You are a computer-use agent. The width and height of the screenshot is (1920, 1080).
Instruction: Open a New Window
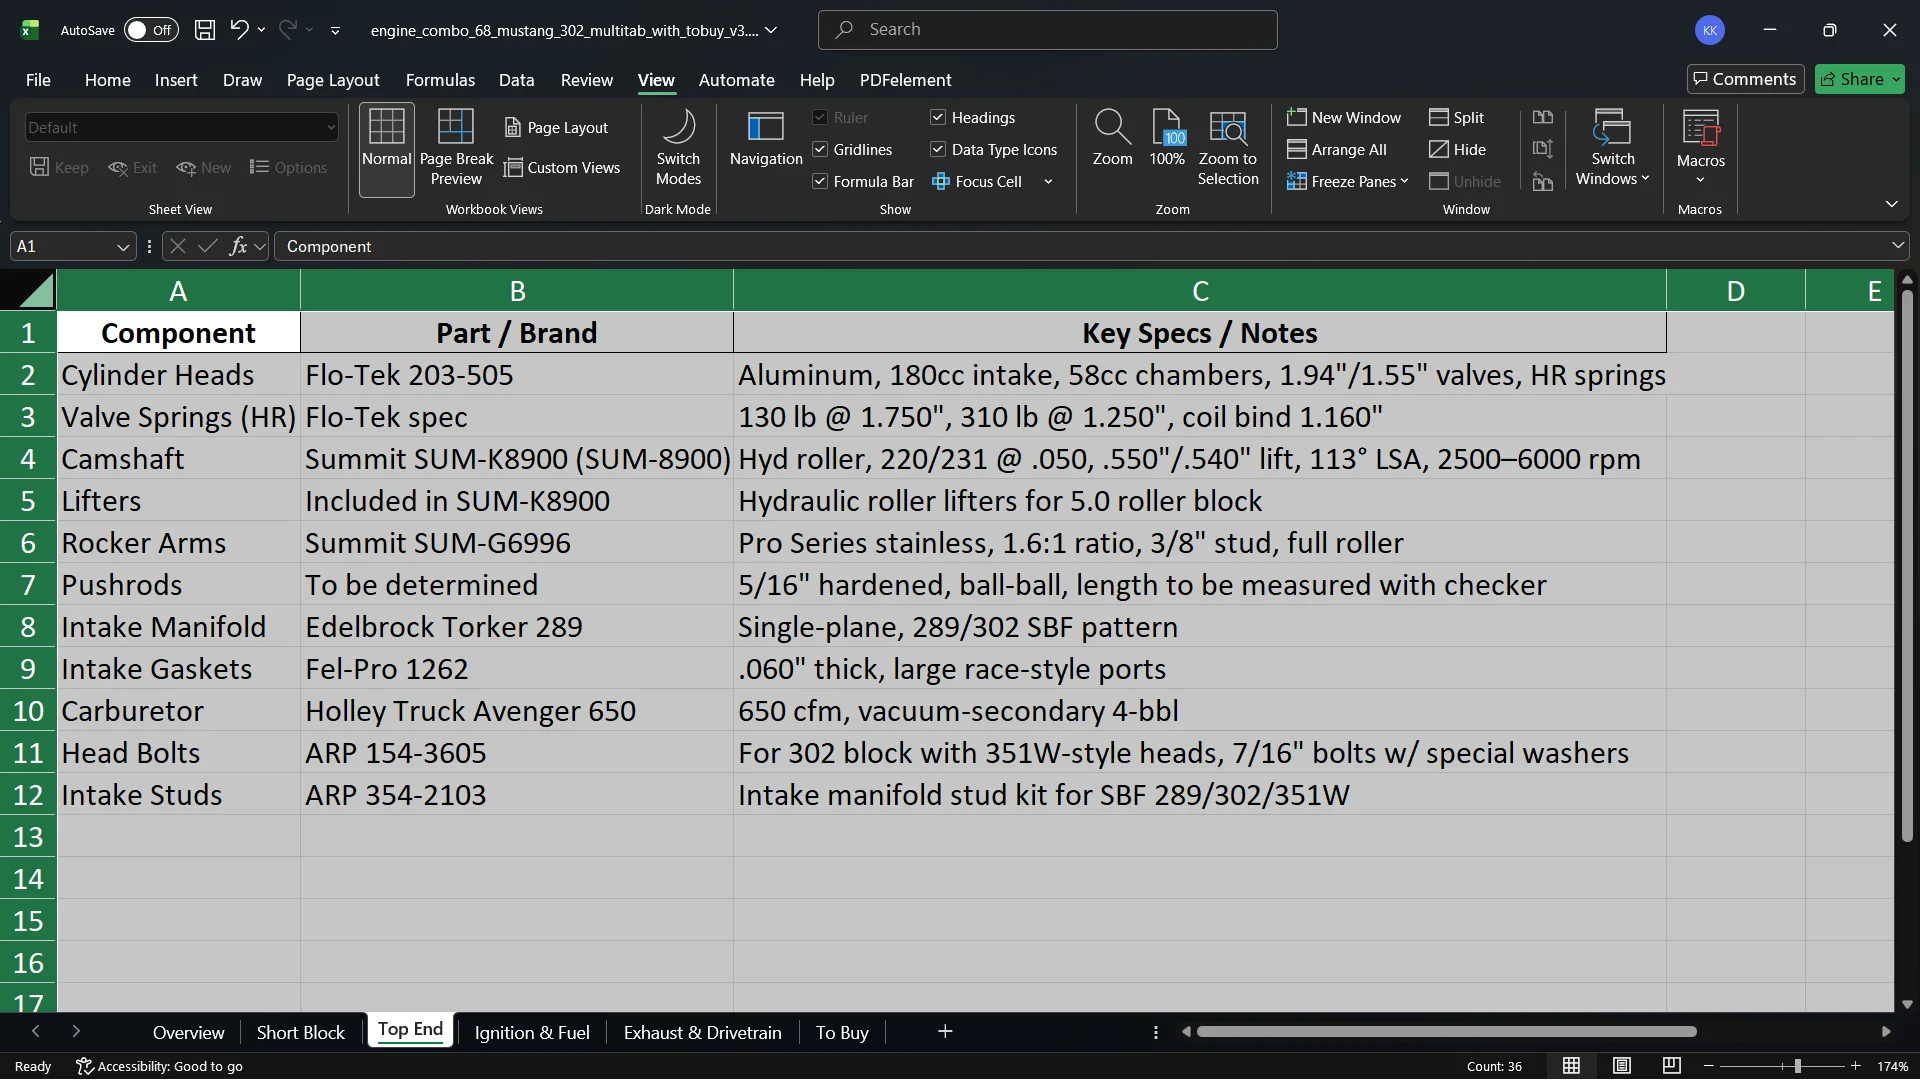tap(1344, 118)
